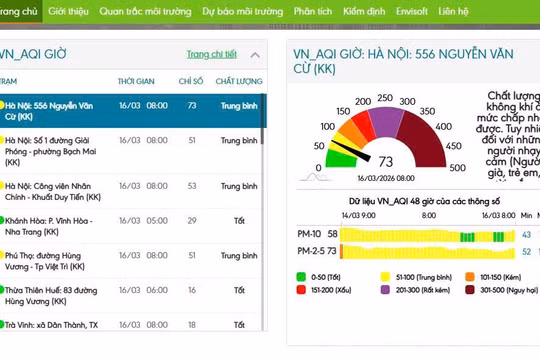
Task: Select the Liên hệ menu item
Action: 453,11
